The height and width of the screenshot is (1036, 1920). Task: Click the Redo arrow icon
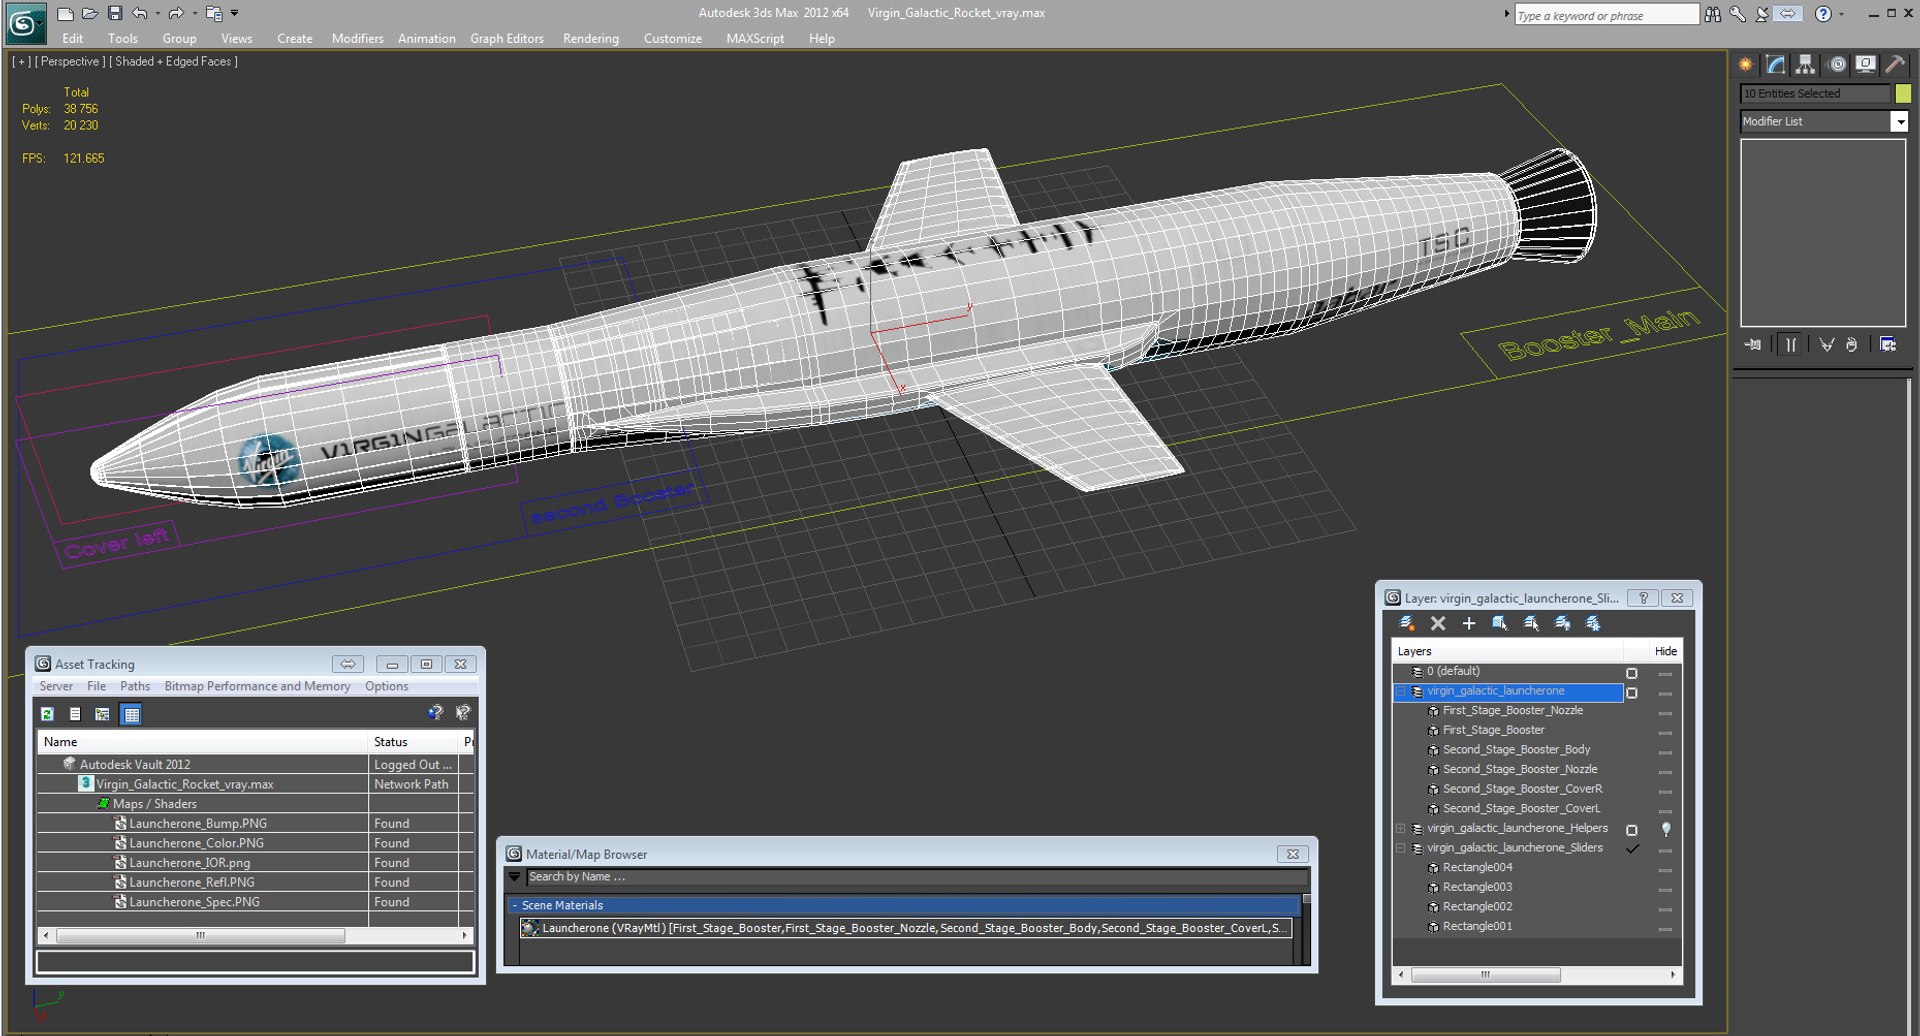[176, 13]
